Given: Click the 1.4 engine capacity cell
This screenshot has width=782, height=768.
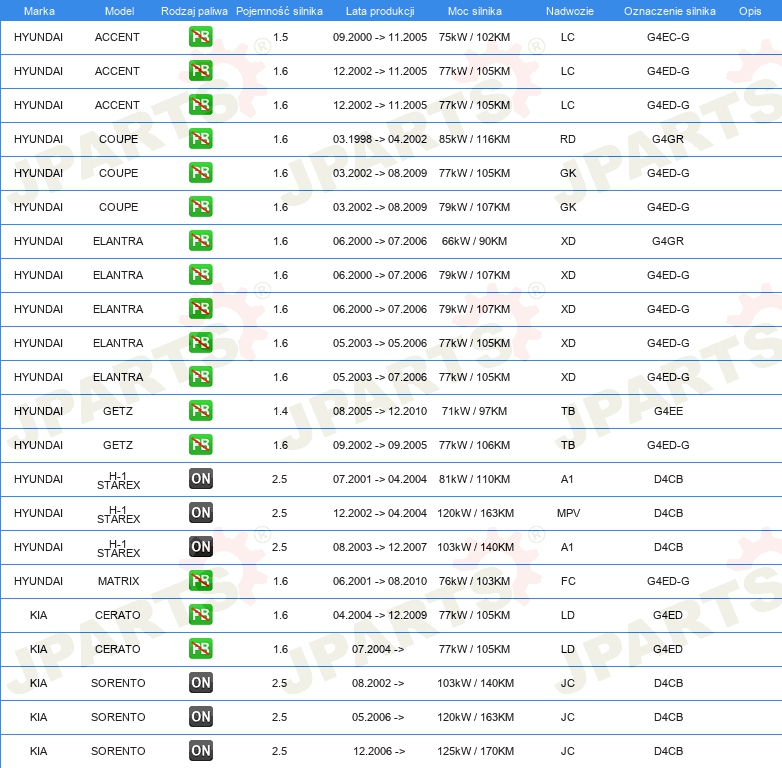Looking at the screenshot, I should click(280, 411).
